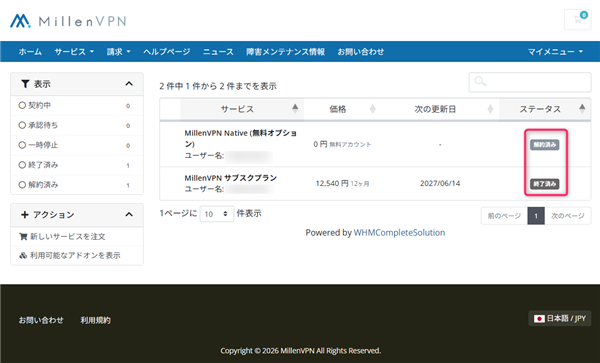Image resolution: width=600 pixels, height=363 pixels.
Task: Click the filter funnel icon beside 表示
Action: point(25,84)
